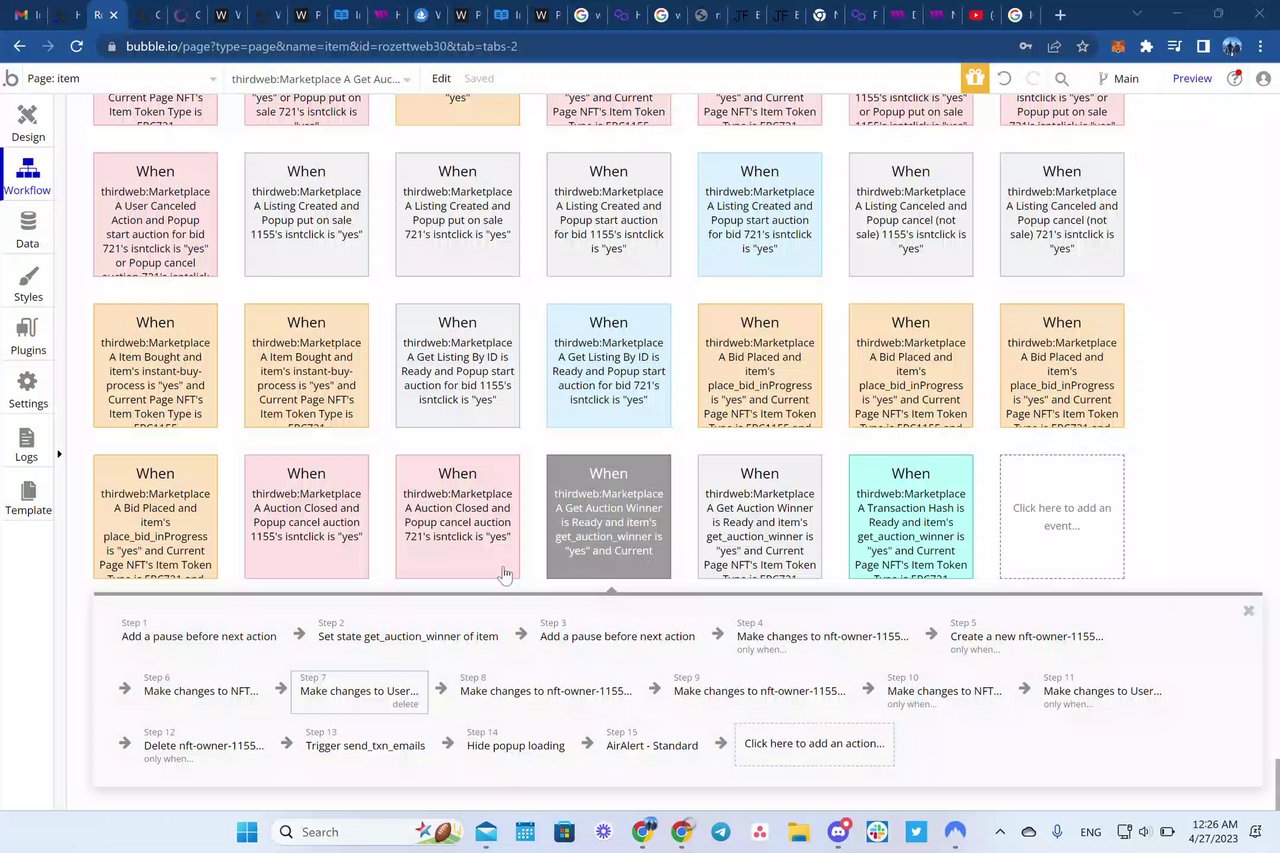Open Twitter from the taskbar

coord(916,832)
